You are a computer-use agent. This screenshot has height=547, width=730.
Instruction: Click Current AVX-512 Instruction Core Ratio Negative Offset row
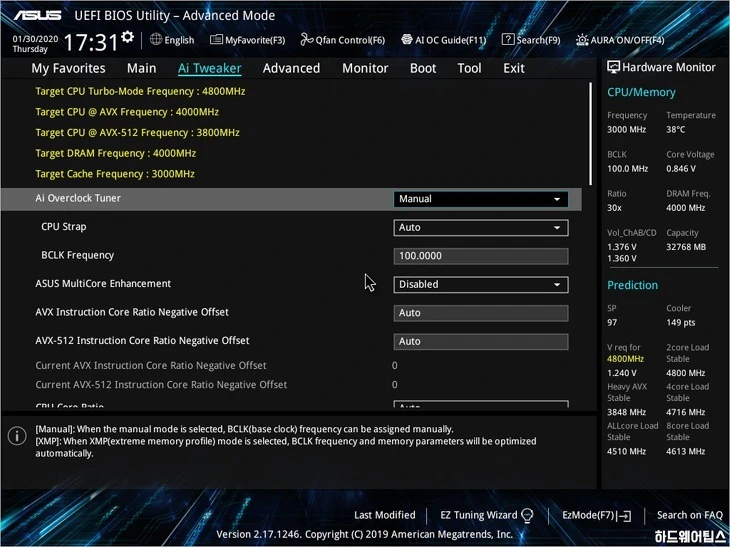pyautogui.click(x=161, y=385)
